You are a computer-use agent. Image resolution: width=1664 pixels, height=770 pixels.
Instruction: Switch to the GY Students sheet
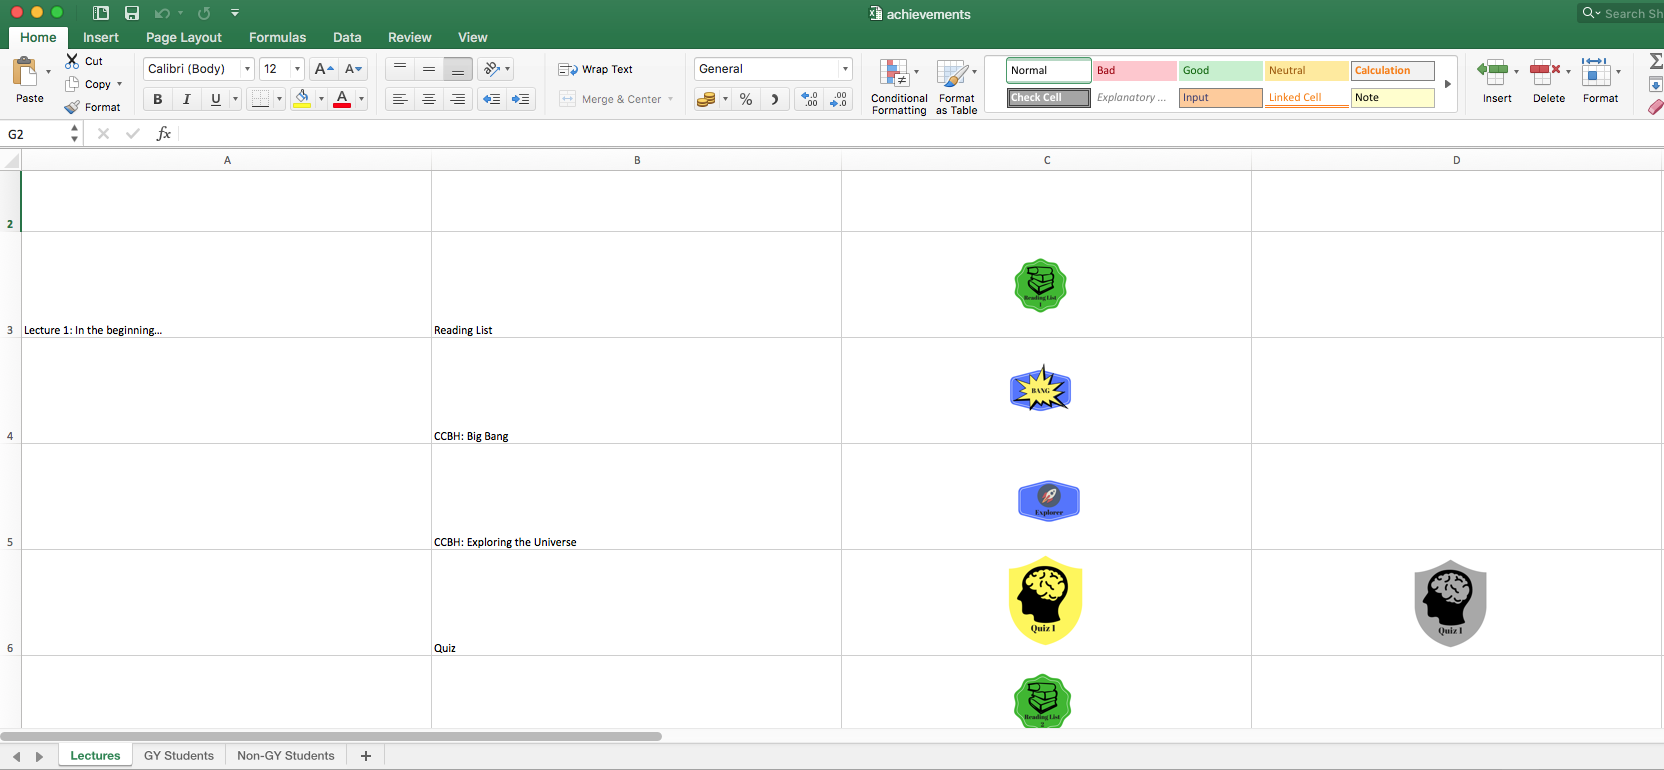pyautogui.click(x=179, y=756)
